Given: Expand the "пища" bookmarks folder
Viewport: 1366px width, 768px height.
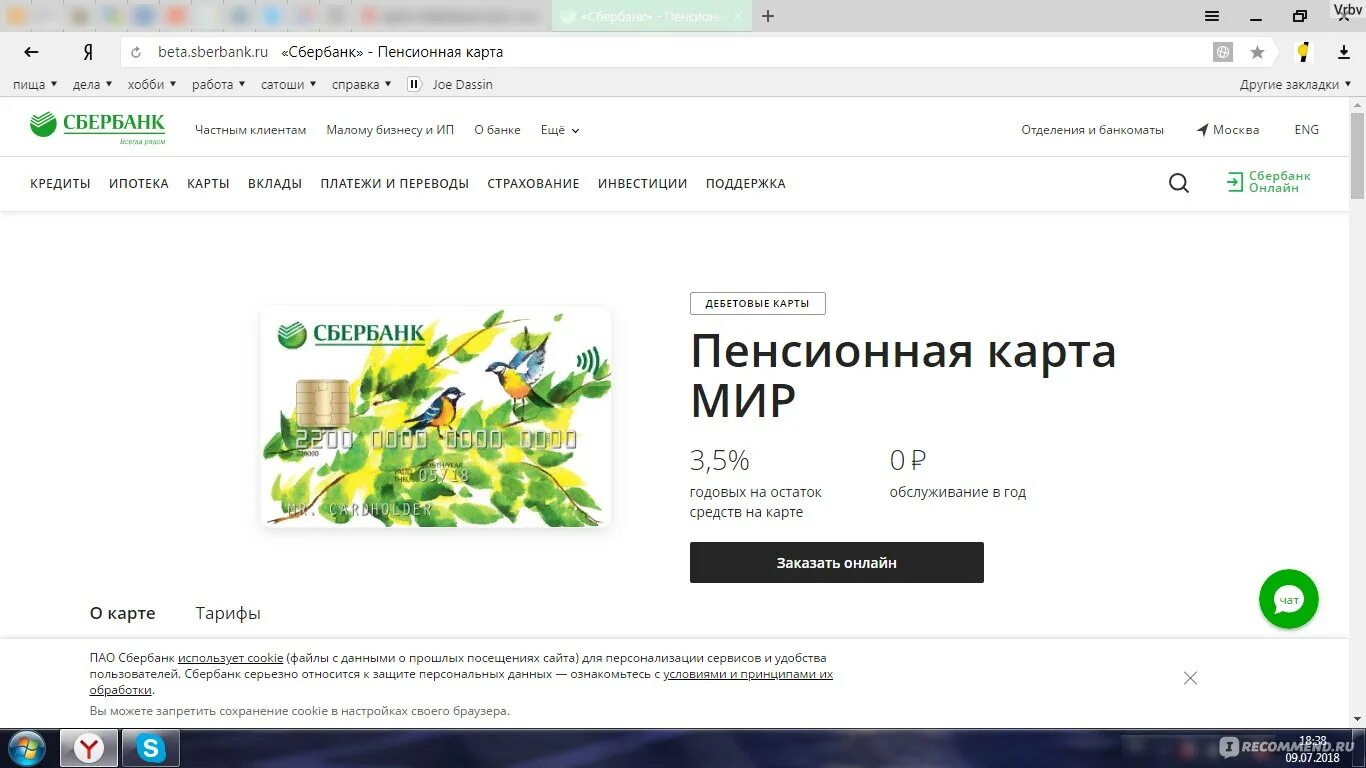Looking at the screenshot, I should tap(35, 85).
